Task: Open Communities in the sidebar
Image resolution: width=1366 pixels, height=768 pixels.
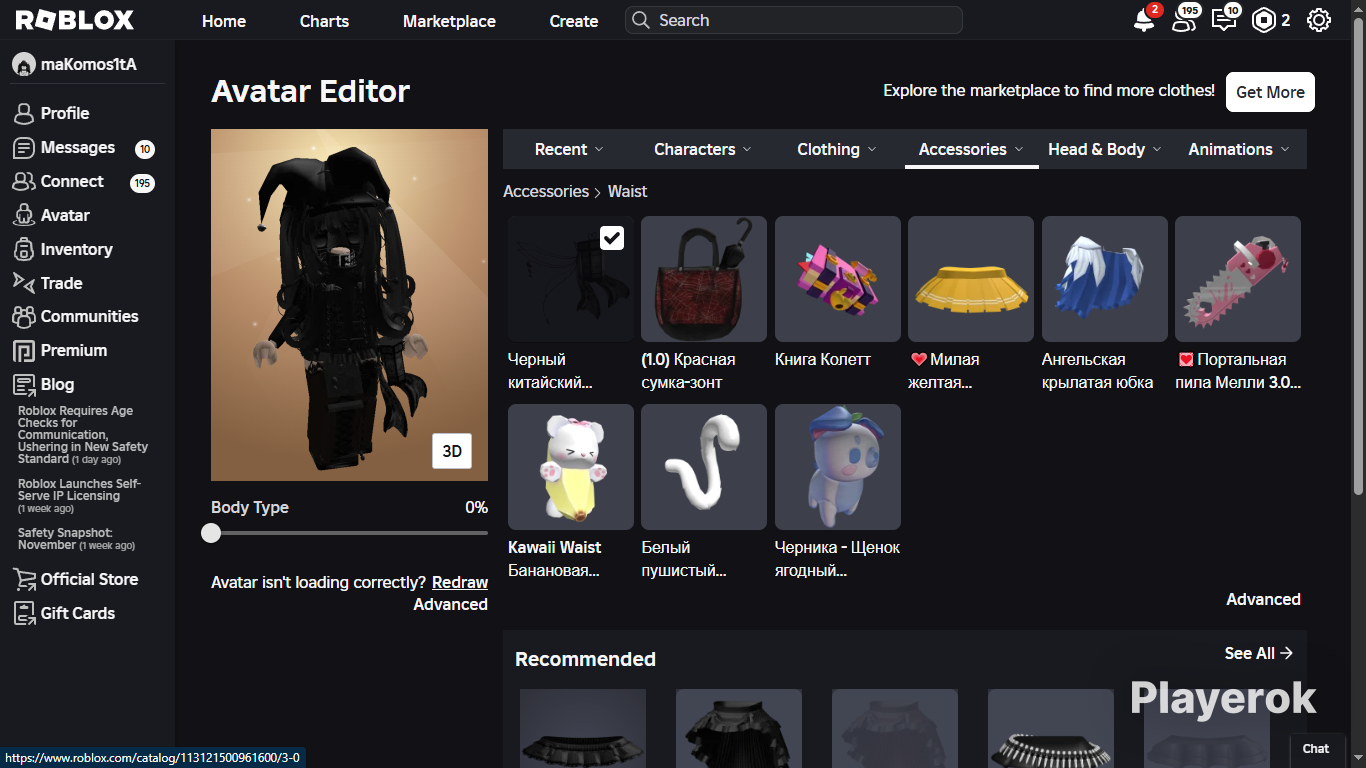Action: coord(89,316)
